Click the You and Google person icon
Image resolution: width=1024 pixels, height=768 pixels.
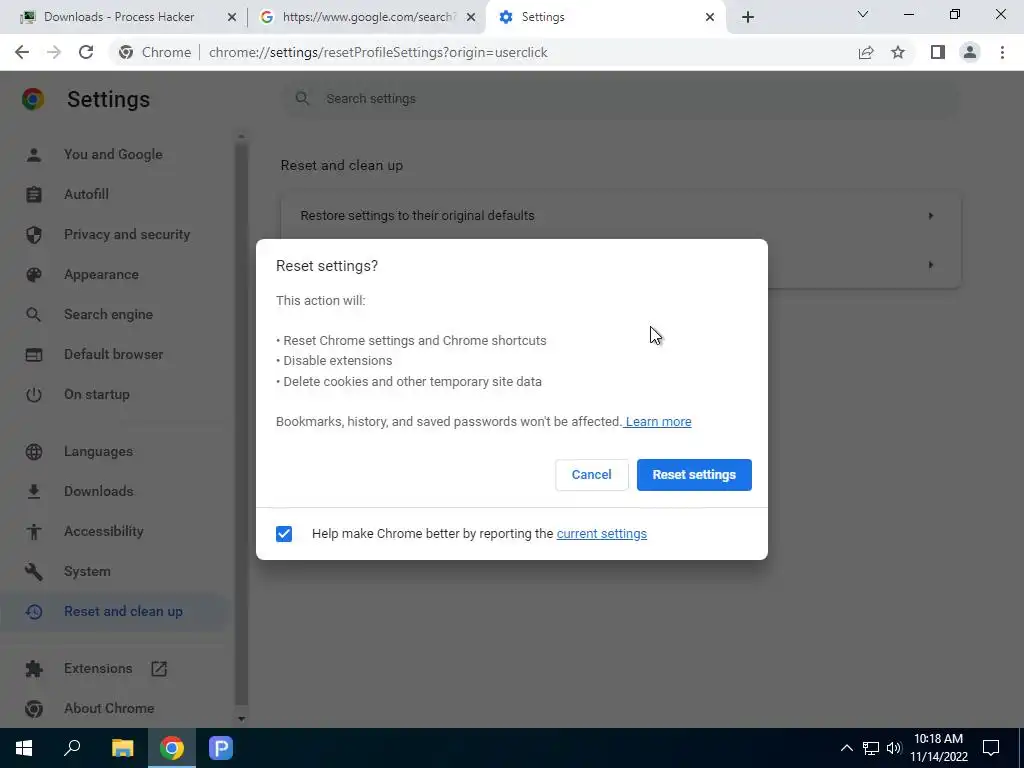(34, 155)
